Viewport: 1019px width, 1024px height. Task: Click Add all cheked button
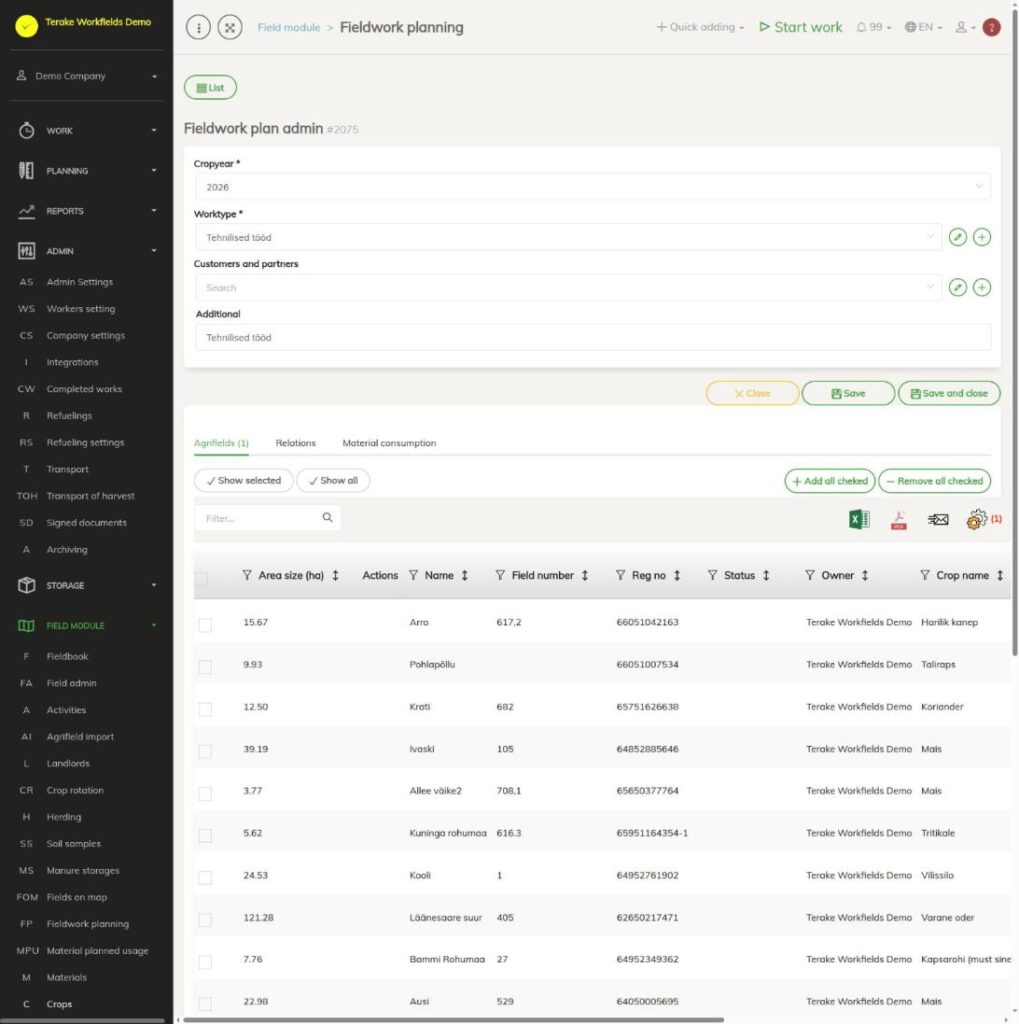pos(830,481)
